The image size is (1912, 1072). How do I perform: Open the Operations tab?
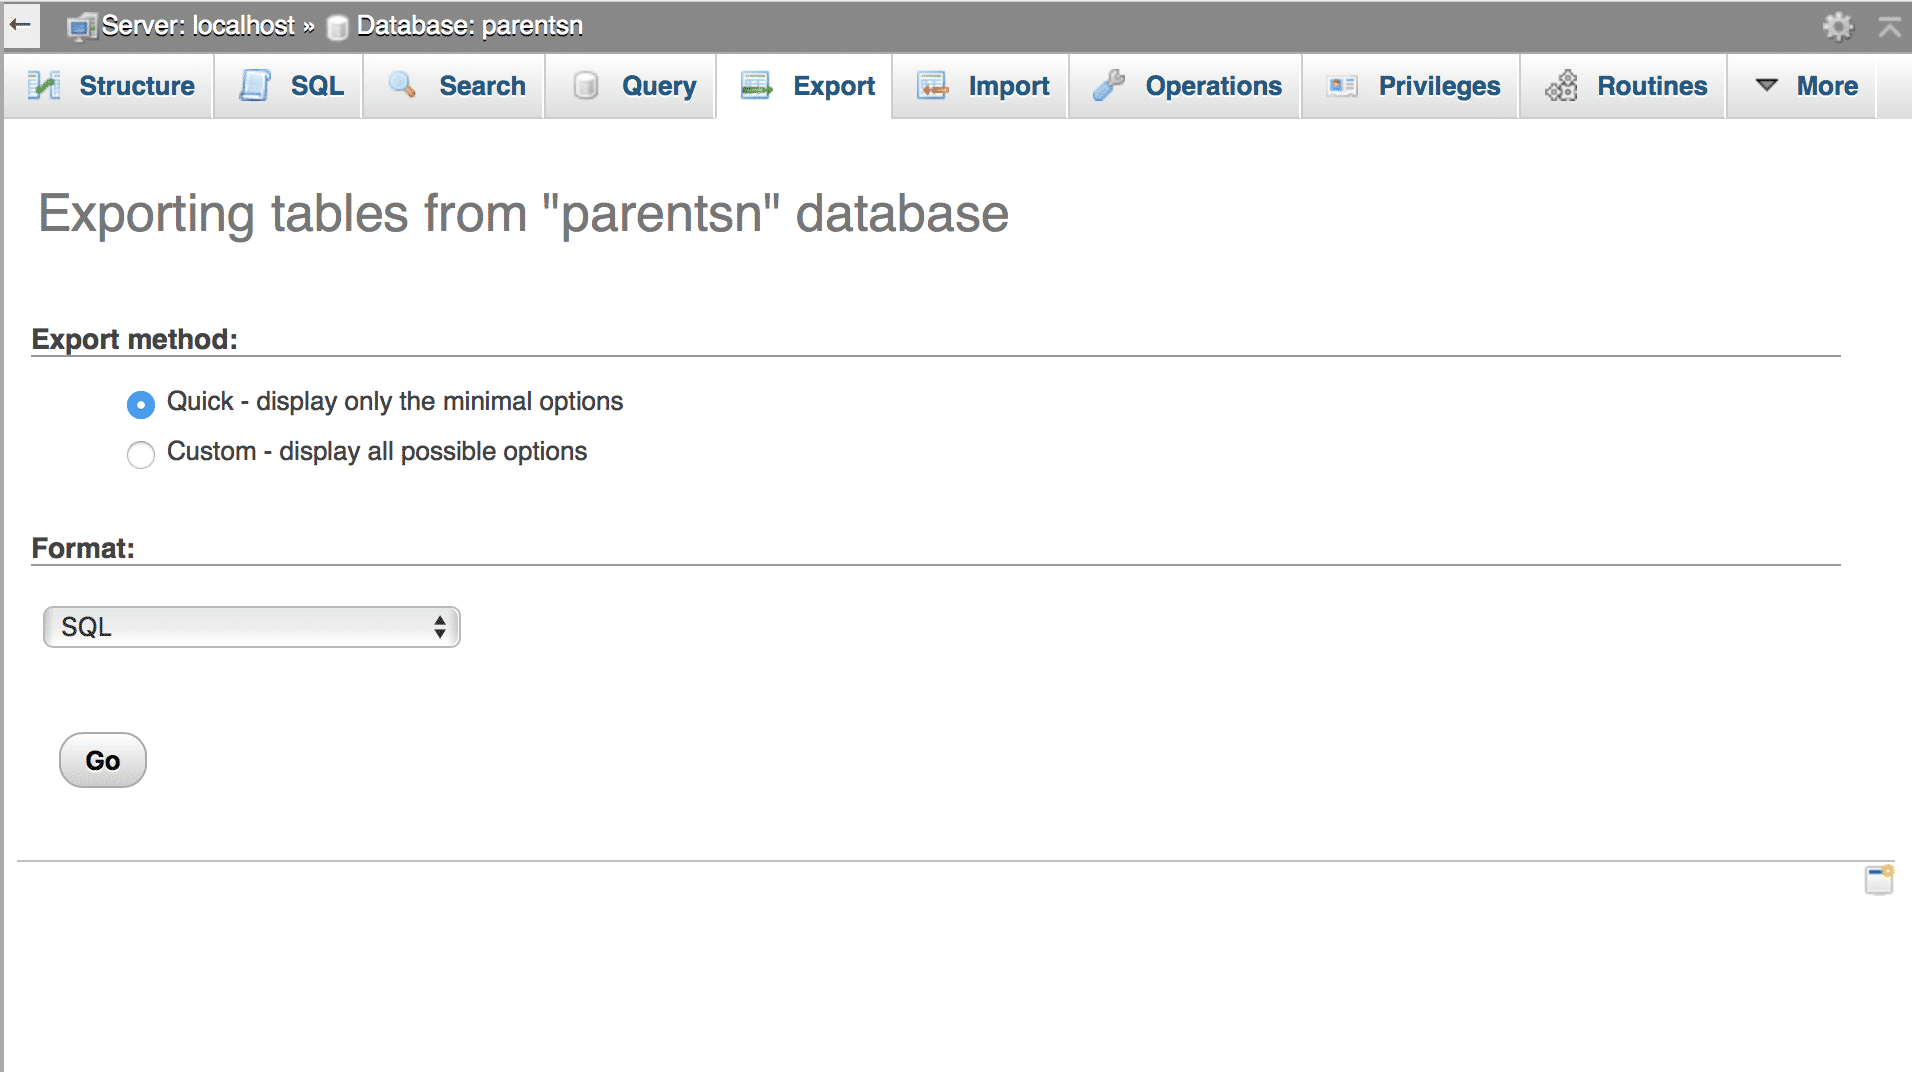[x=1185, y=86]
